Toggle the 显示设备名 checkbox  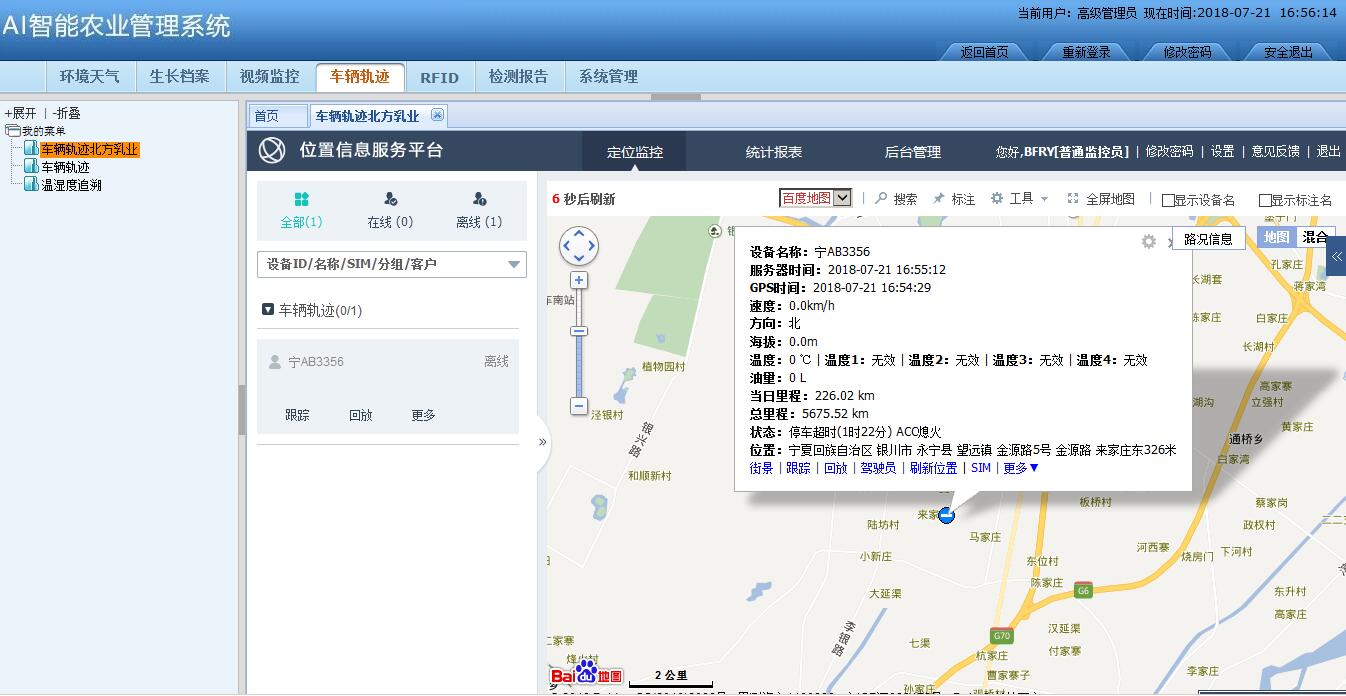point(1168,200)
